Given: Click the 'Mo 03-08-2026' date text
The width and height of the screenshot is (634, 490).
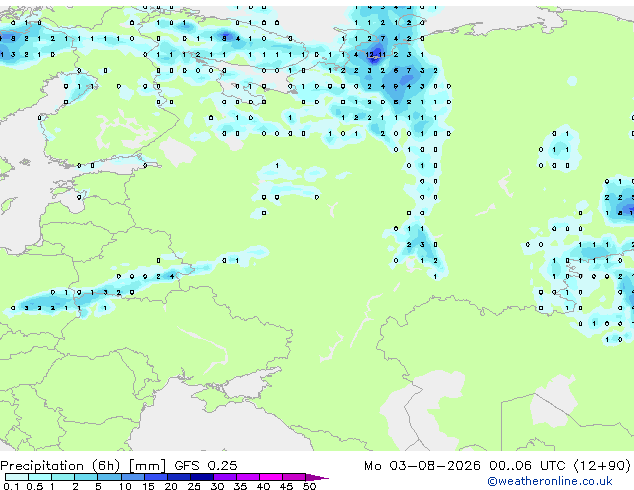Looking at the screenshot, I should click(422, 466).
